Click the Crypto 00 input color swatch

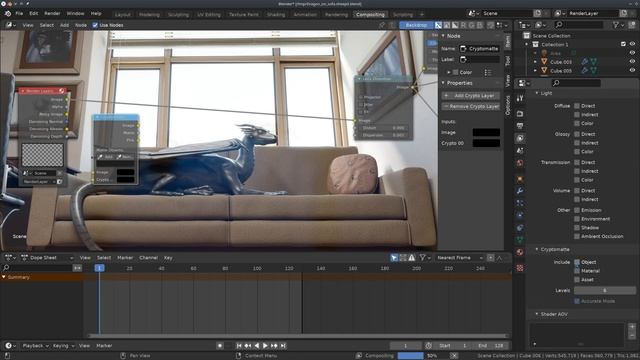(486, 143)
